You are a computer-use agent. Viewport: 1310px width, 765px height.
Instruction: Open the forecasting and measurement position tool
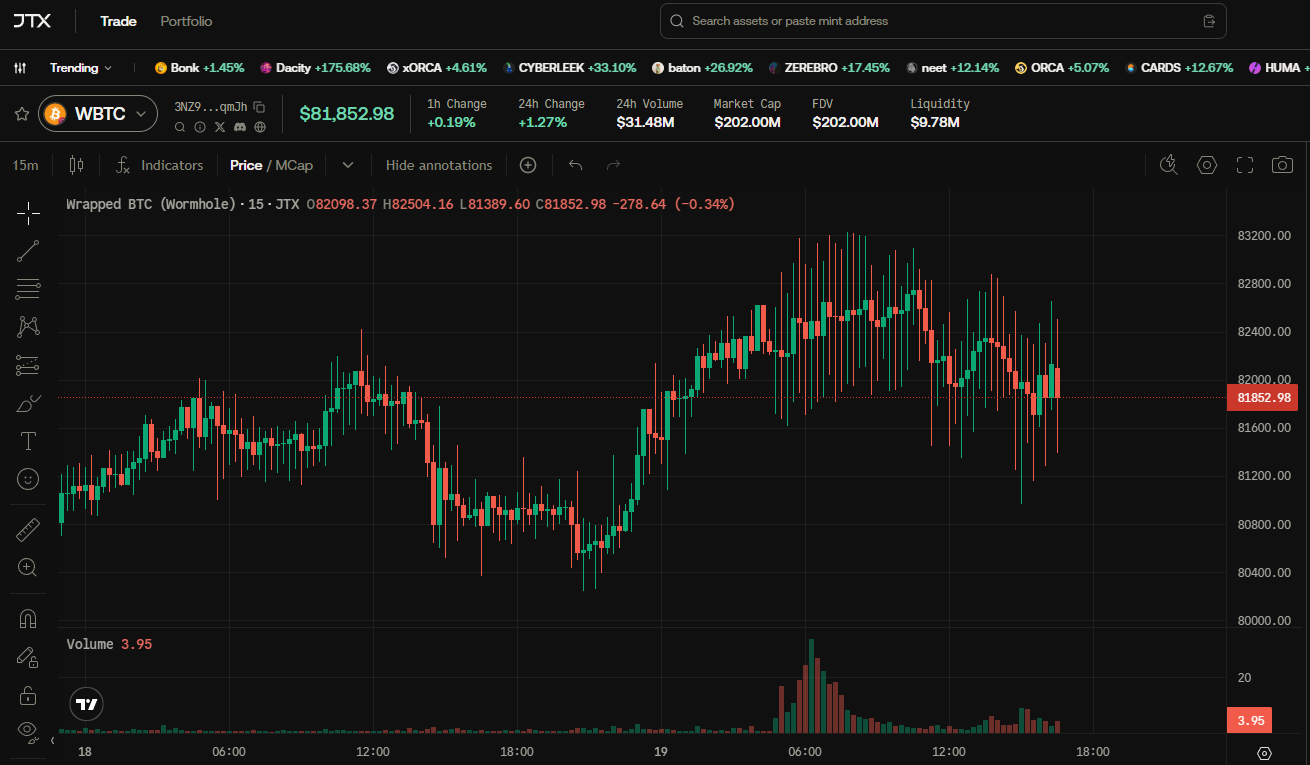(28, 365)
